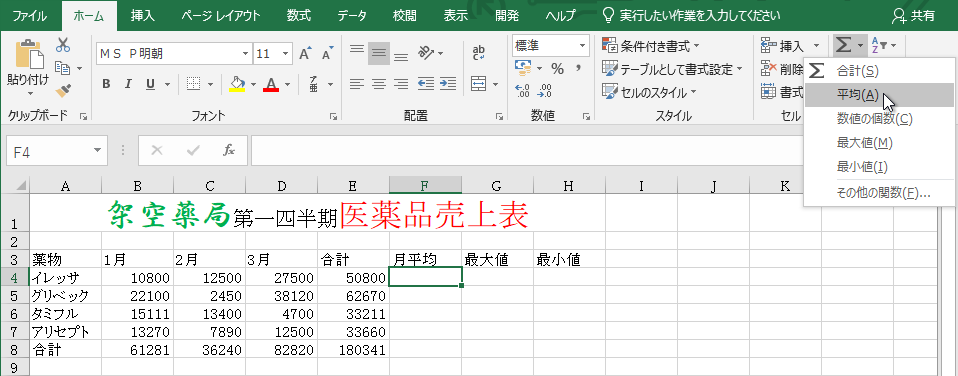Viewport: 958px width, 376px height.
Task: Open セルのスタイル cell styles
Action: coord(649,92)
